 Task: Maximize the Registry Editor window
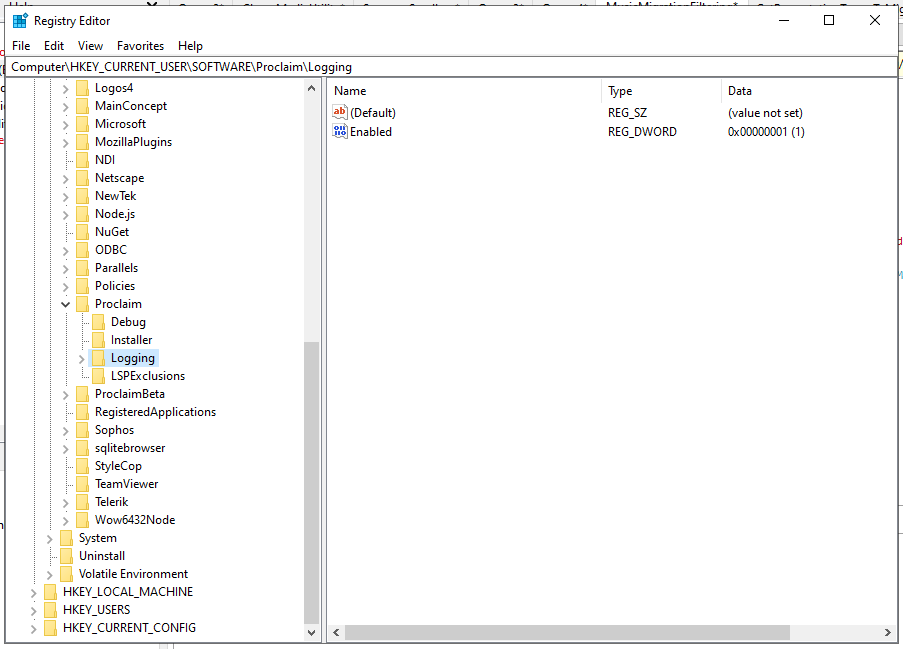click(829, 20)
